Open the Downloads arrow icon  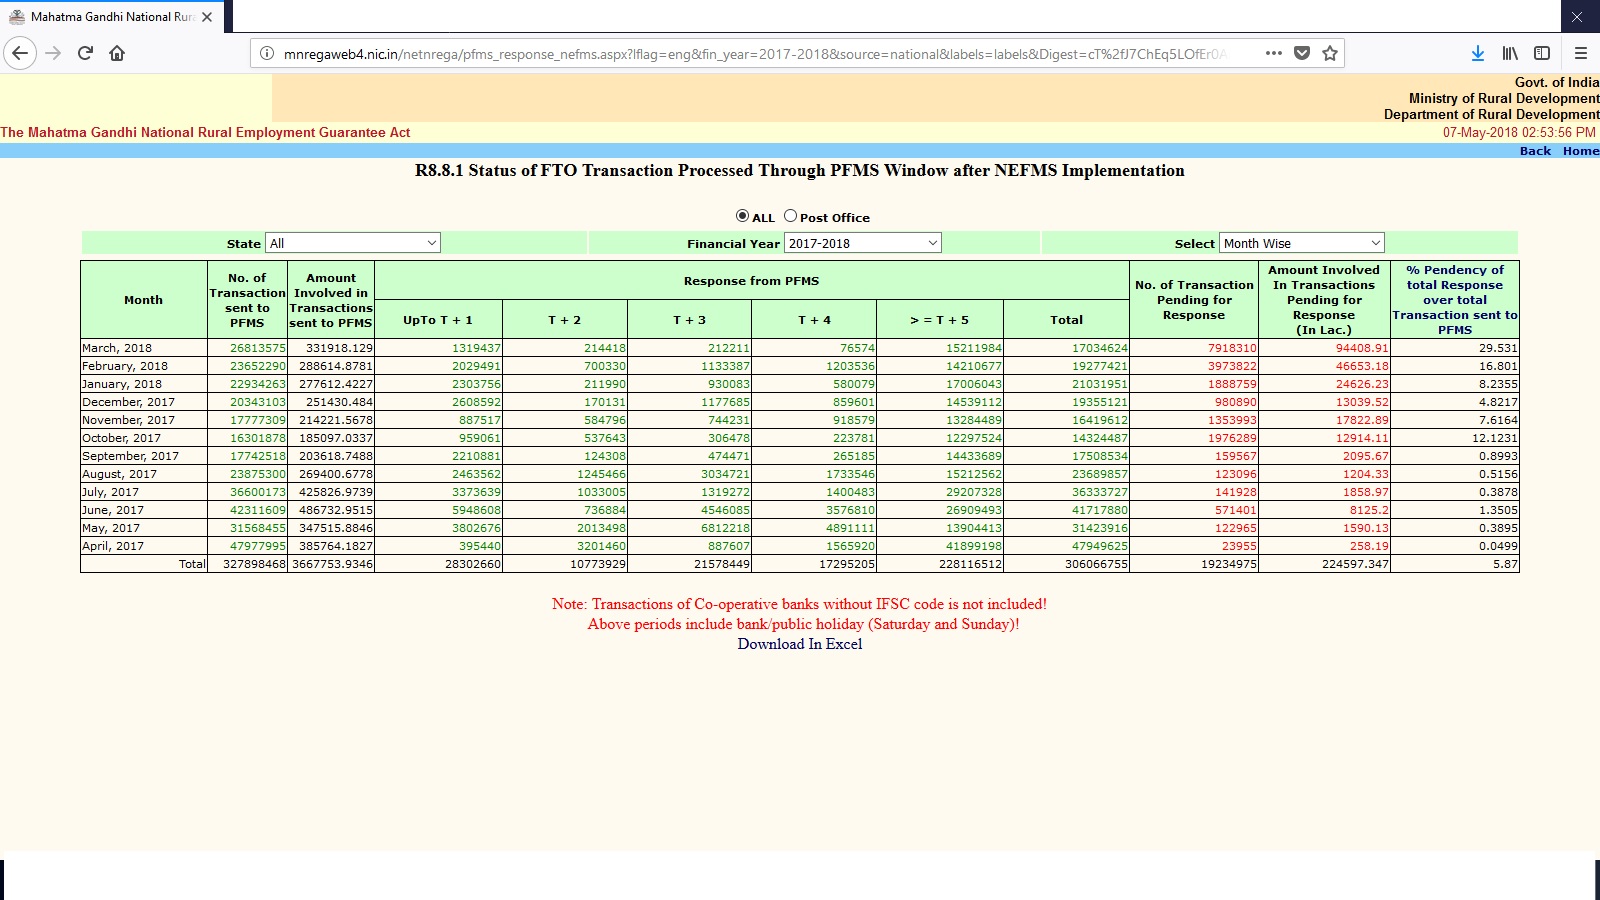coord(1477,53)
